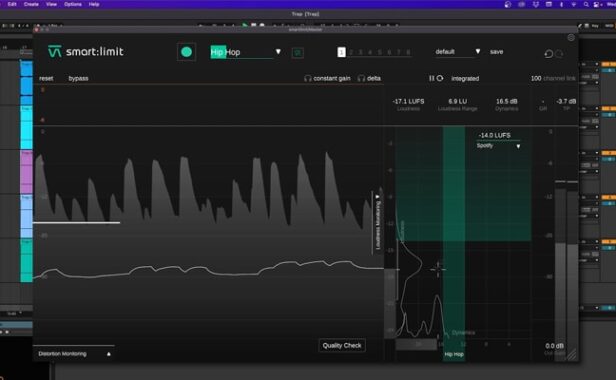Open the View menu

click(x=51, y=4)
